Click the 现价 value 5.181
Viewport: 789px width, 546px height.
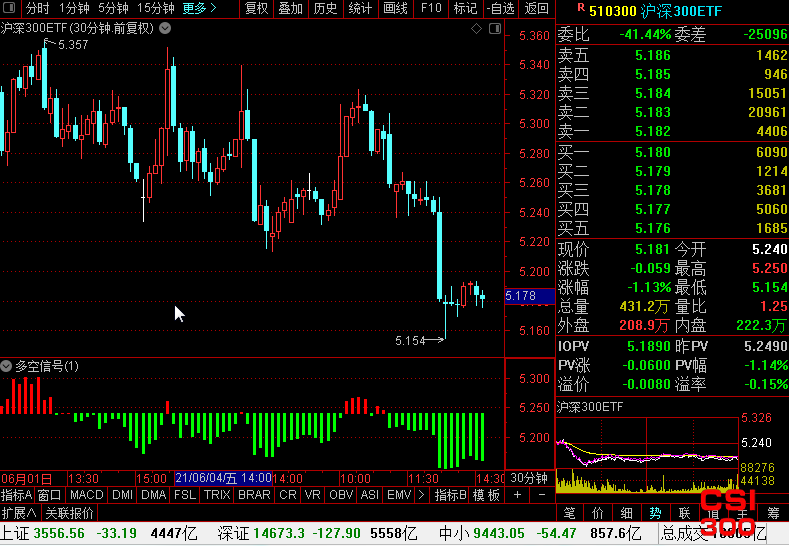[x=653, y=250]
